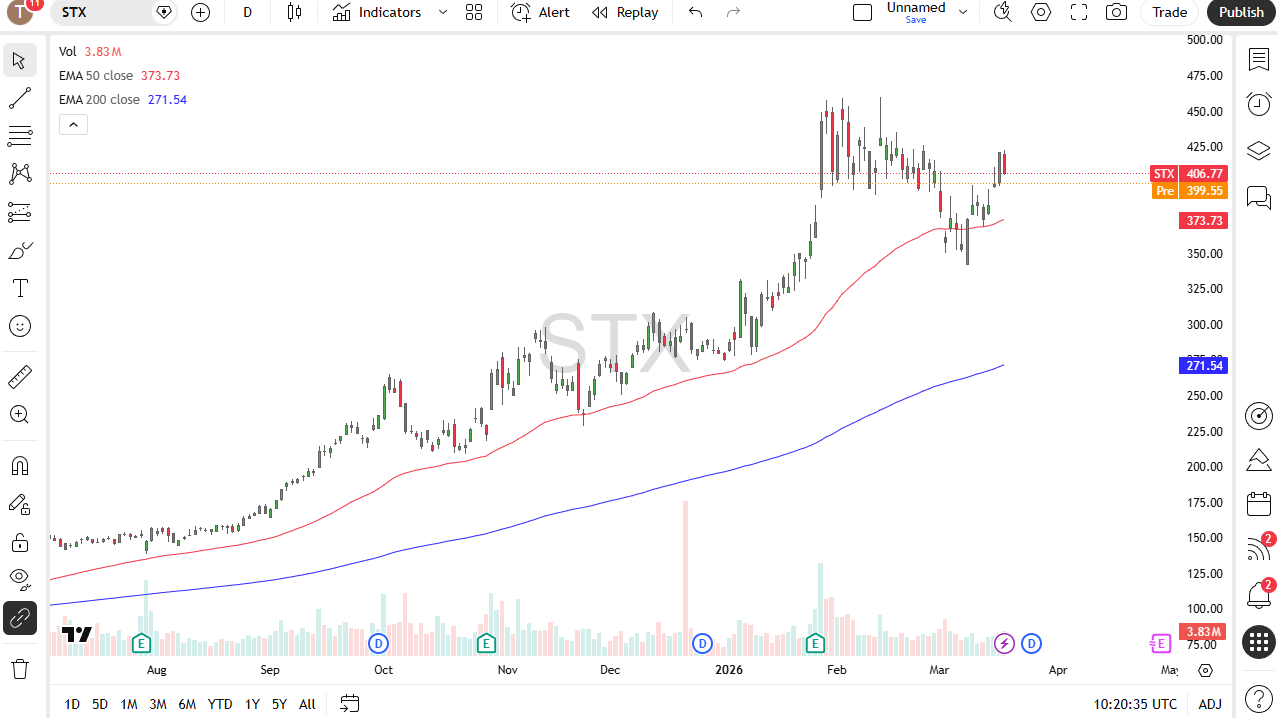The width and height of the screenshot is (1278, 718).
Task: Show All time range
Action: click(x=307, y=704)
